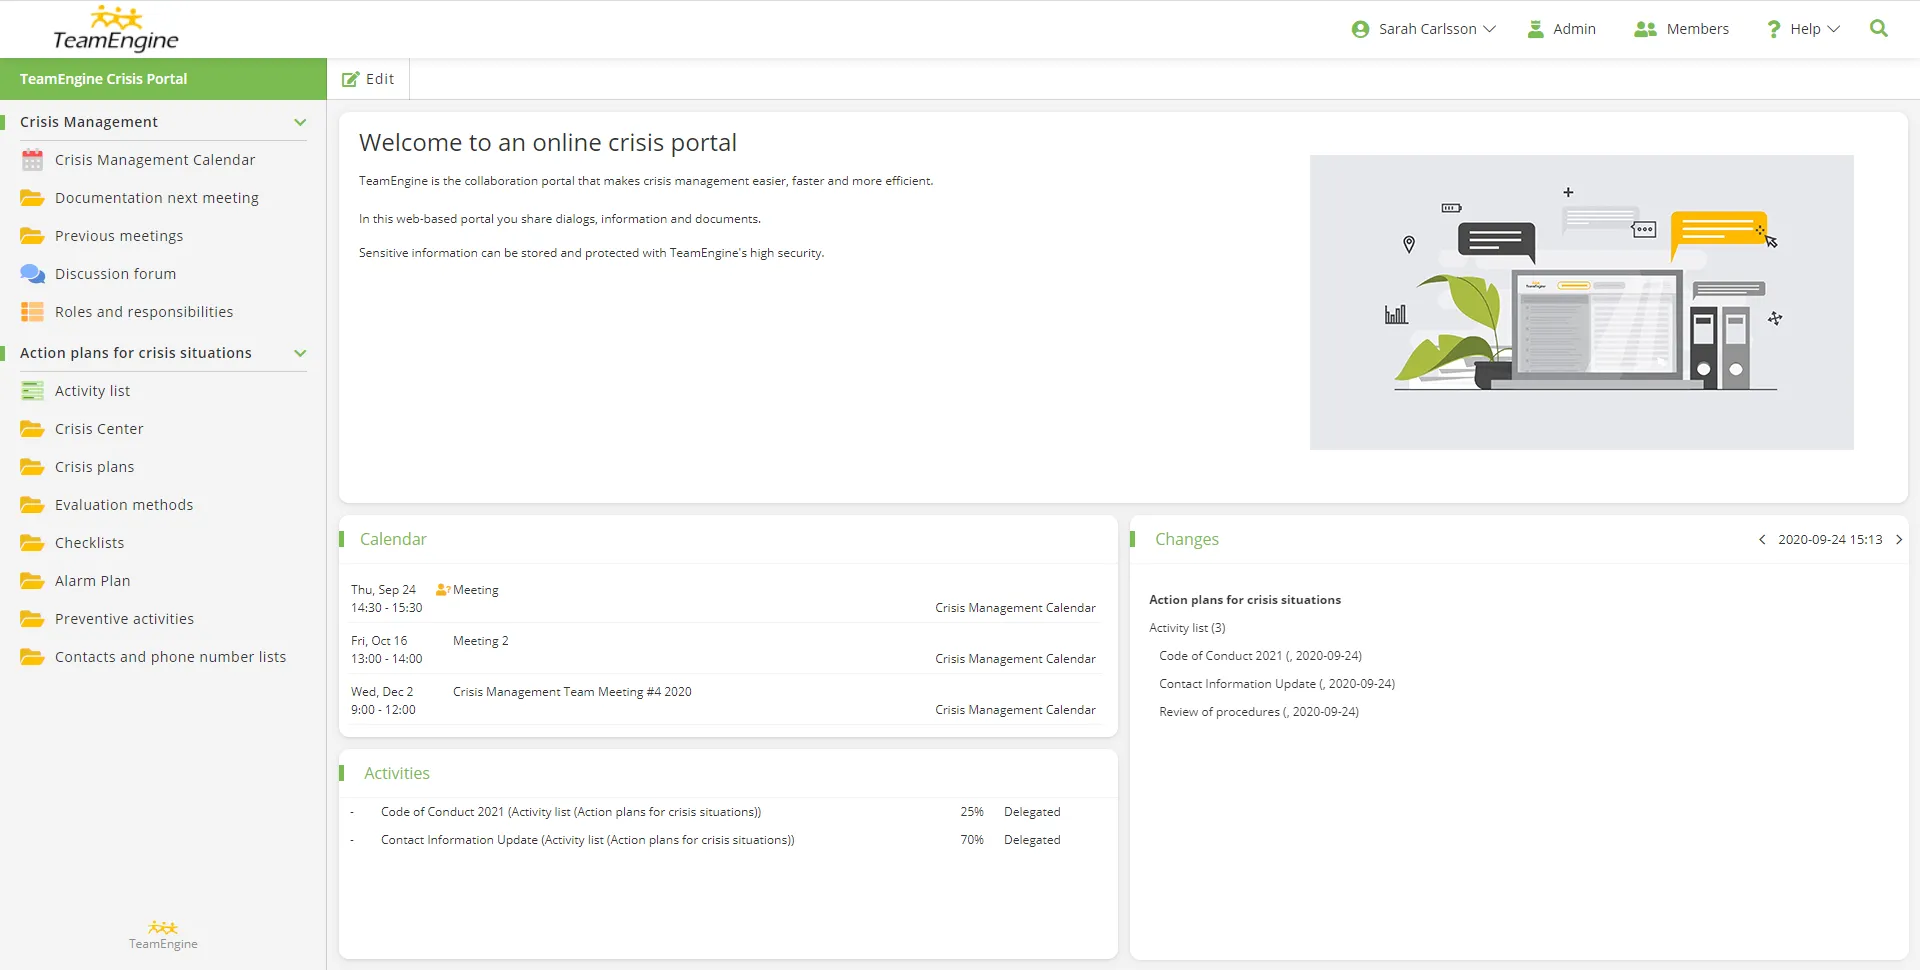Click the meeting invite icon beside Meeting
Viewport: 1920px width, 970px height.
tap(443, 590)
